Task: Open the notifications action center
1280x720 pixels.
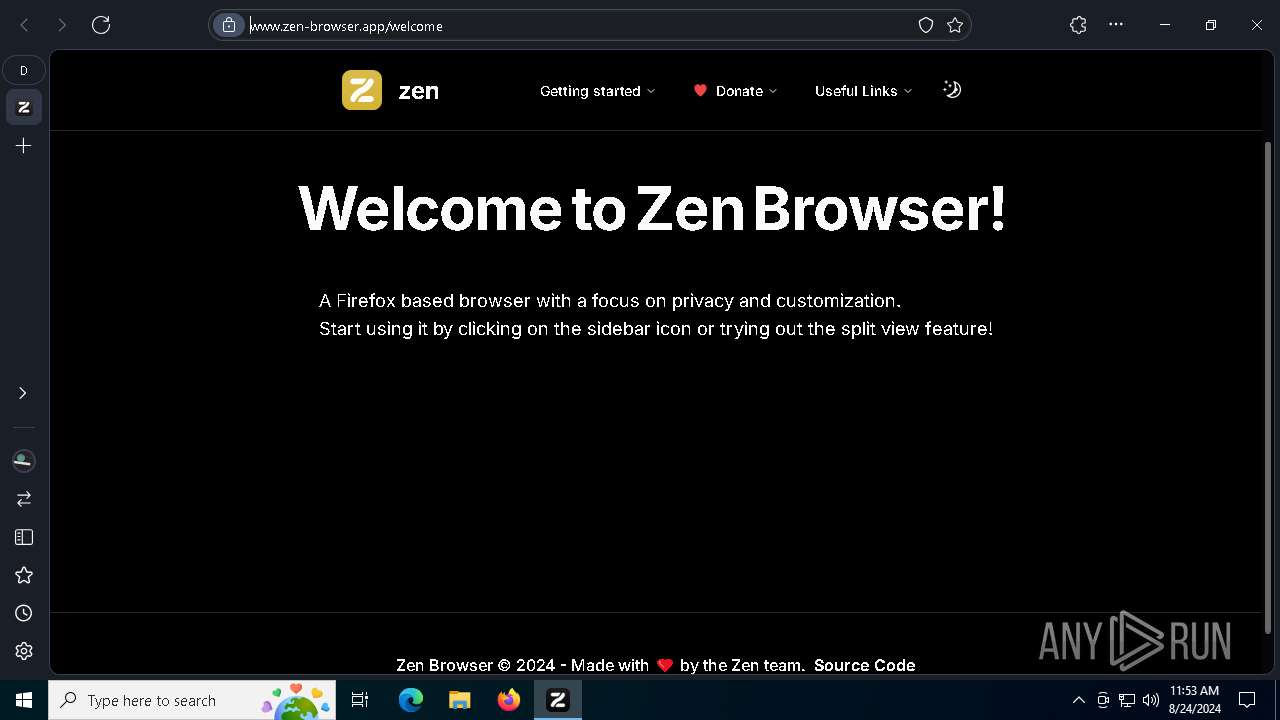Action: pos(1247,700)
